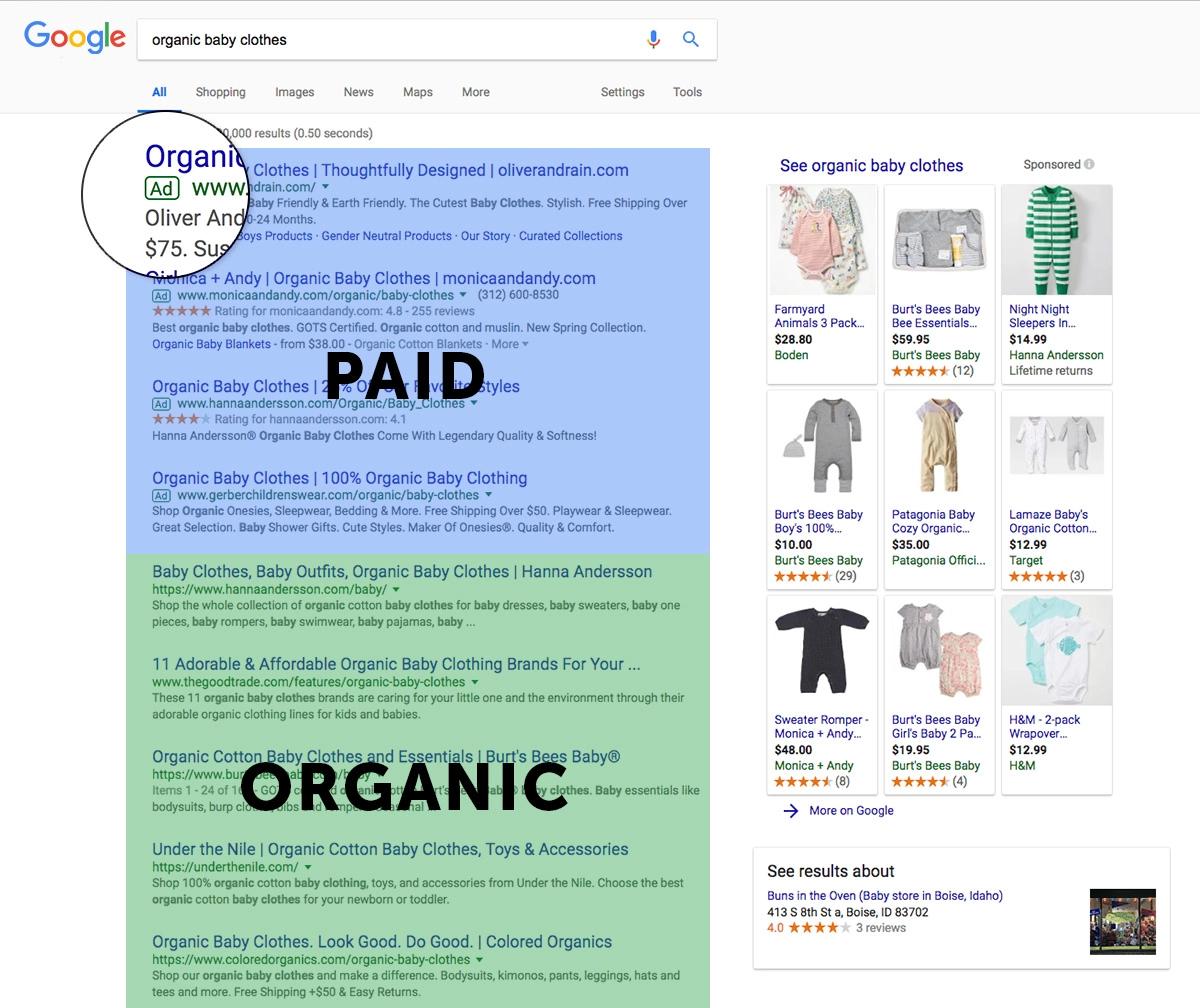Image resolution: width=1200 pixels, height=1008 pixels.
Task: Open Patagonia Baby Cozy Organic product image
Action: 939,445
